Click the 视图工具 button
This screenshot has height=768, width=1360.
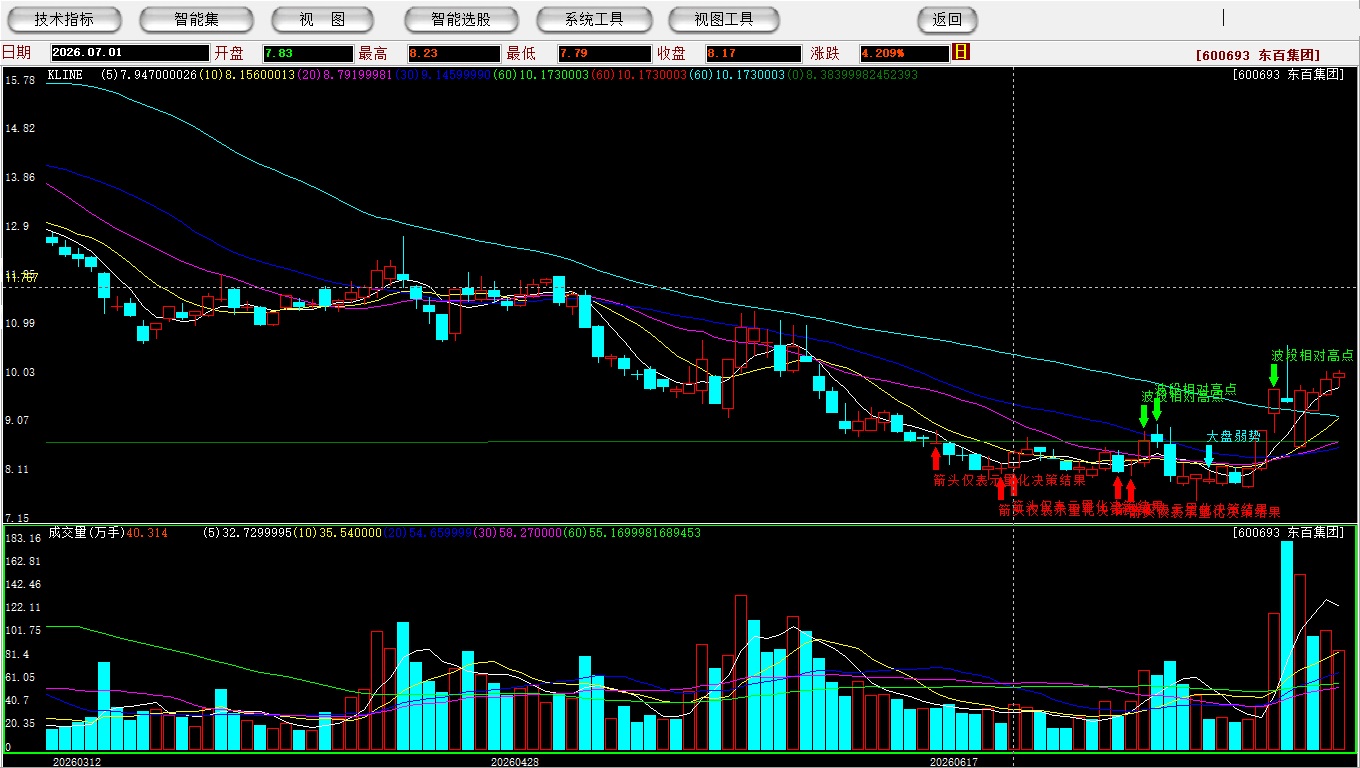click(724, 19)
